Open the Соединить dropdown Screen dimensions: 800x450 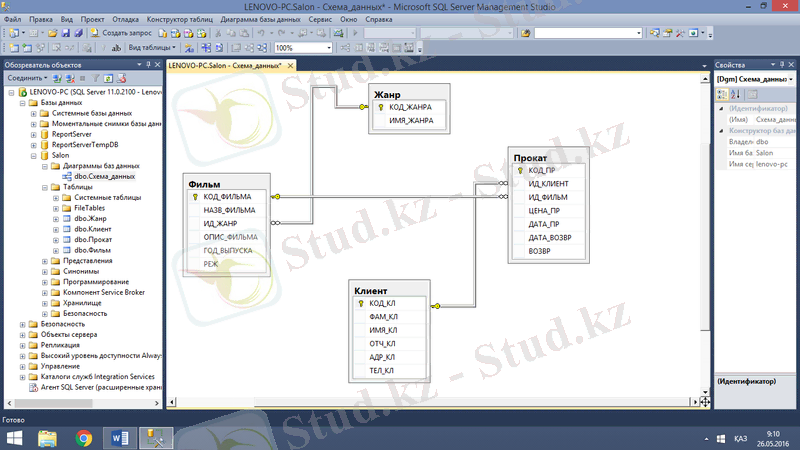(x=27, y=79)
